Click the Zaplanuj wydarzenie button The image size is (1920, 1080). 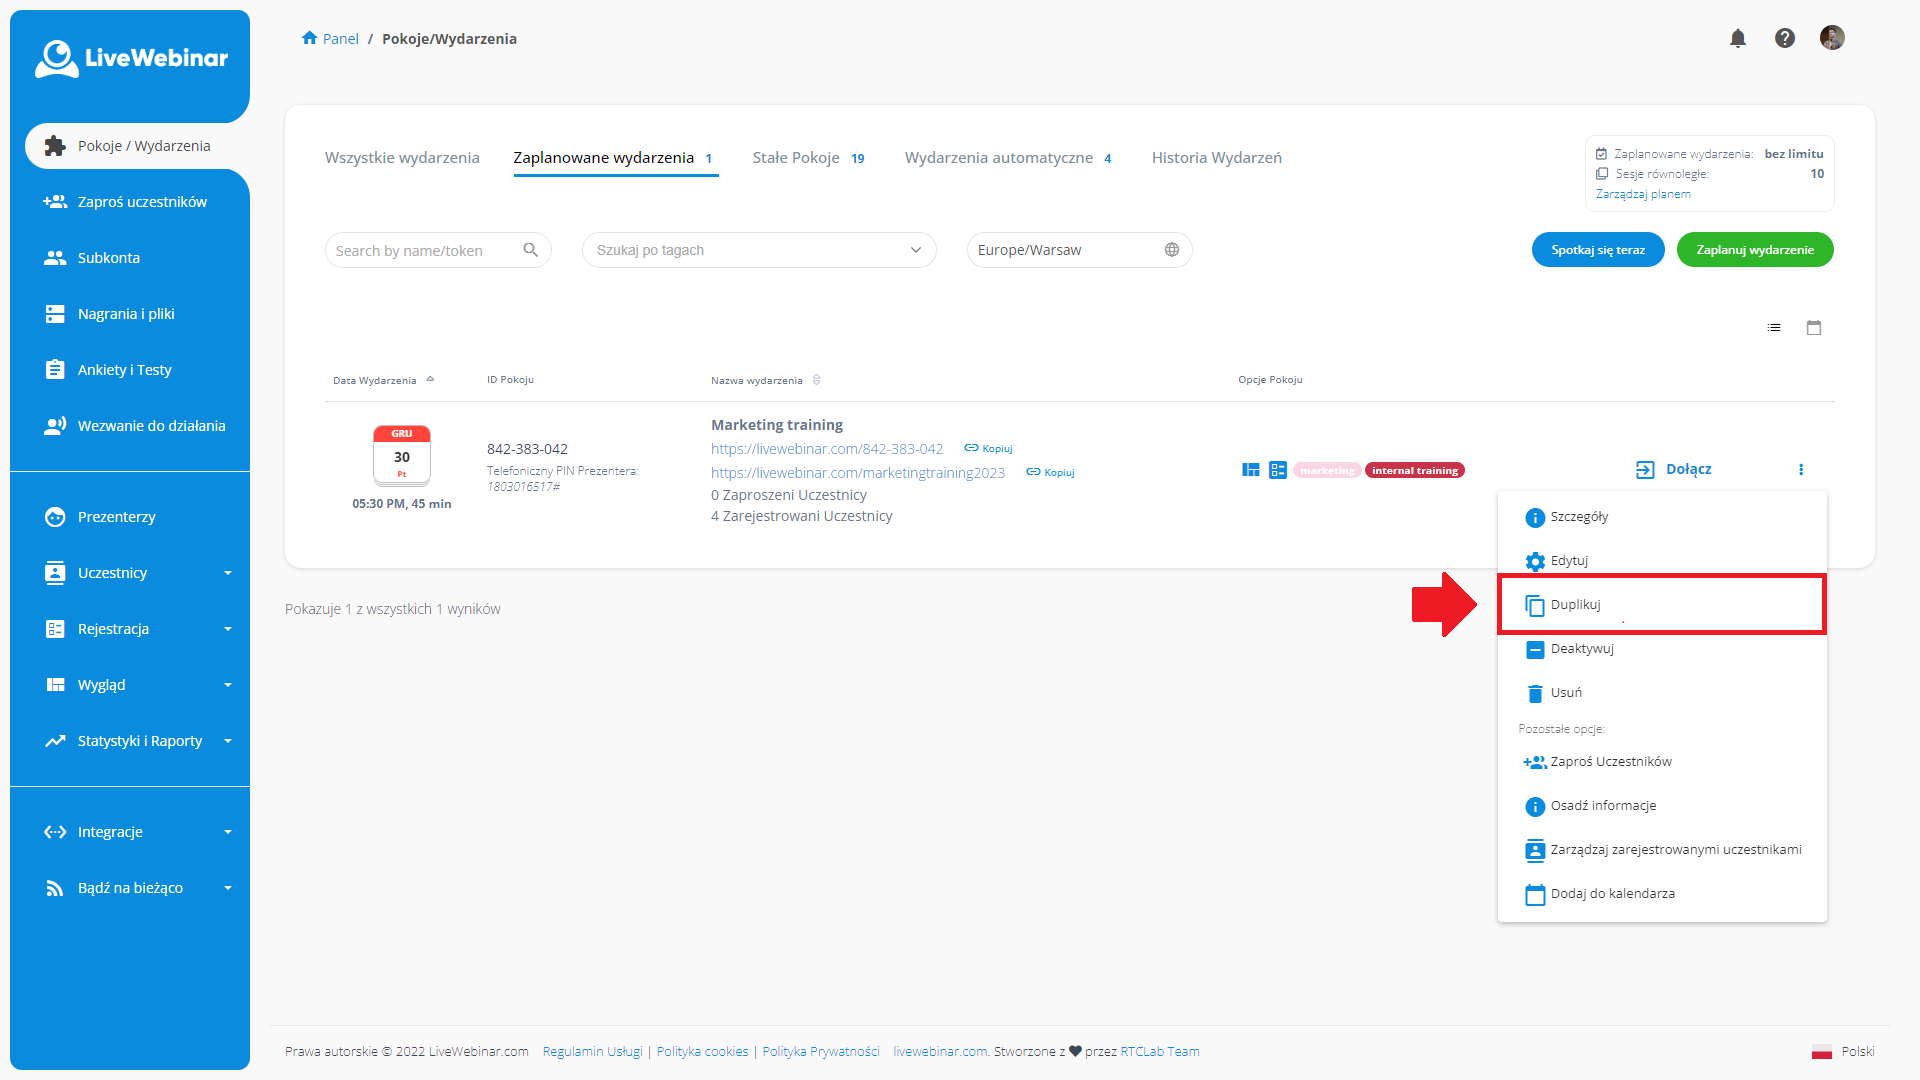tap(1755, 249)
